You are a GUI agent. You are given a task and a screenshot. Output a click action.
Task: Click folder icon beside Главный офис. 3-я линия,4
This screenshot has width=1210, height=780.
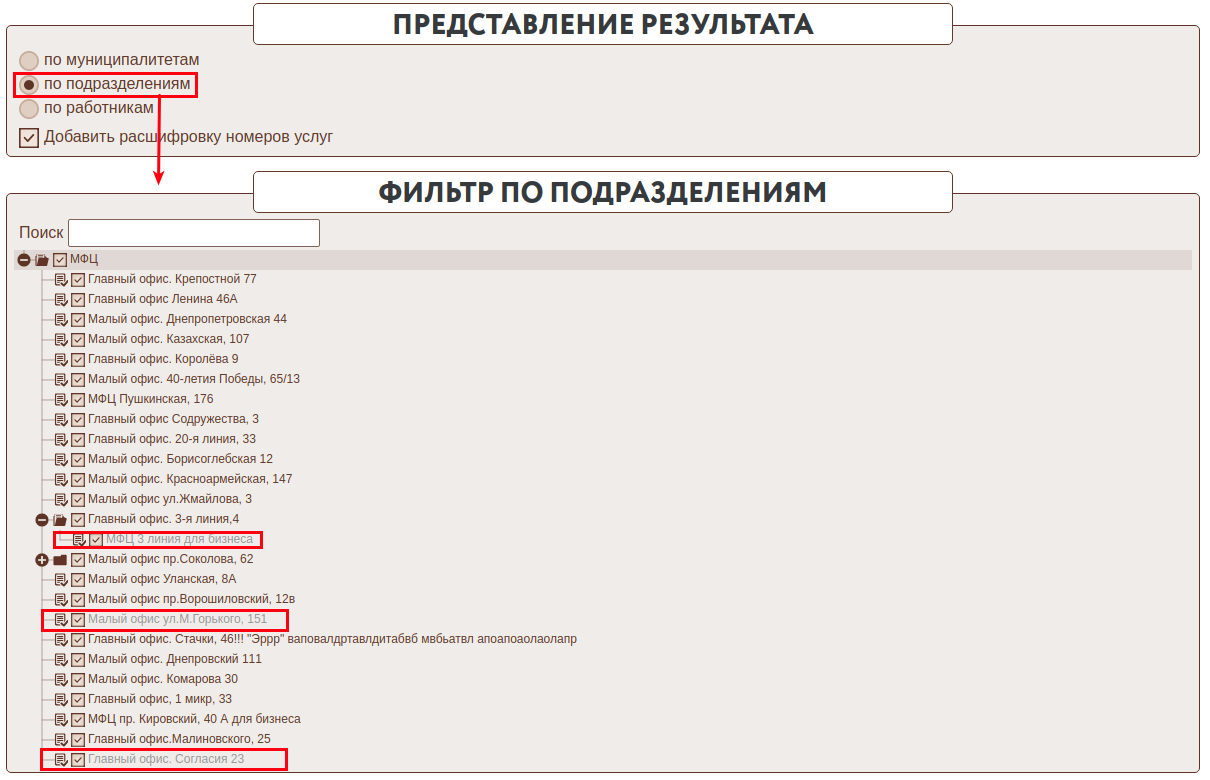60,520
